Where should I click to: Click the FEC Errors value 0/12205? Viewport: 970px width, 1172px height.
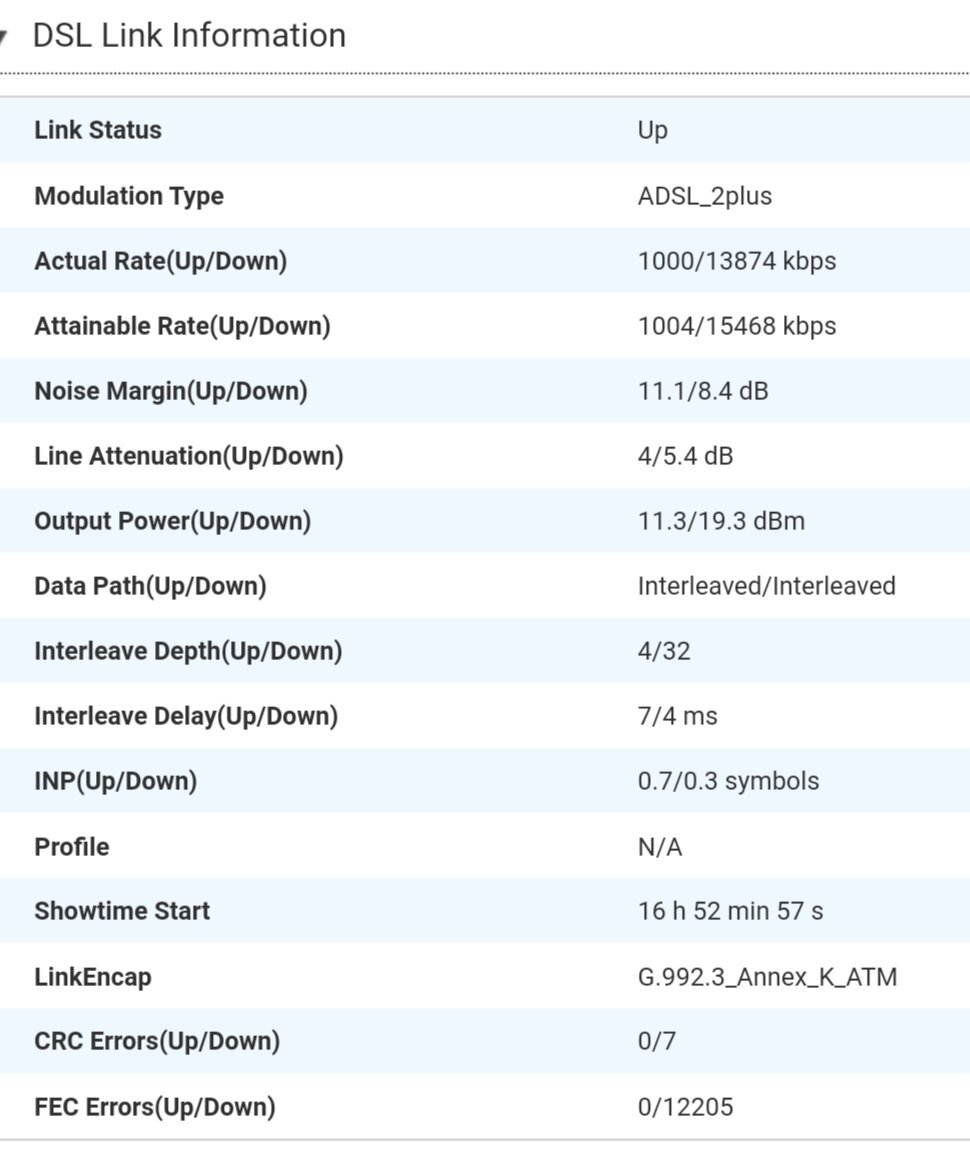685,1107
